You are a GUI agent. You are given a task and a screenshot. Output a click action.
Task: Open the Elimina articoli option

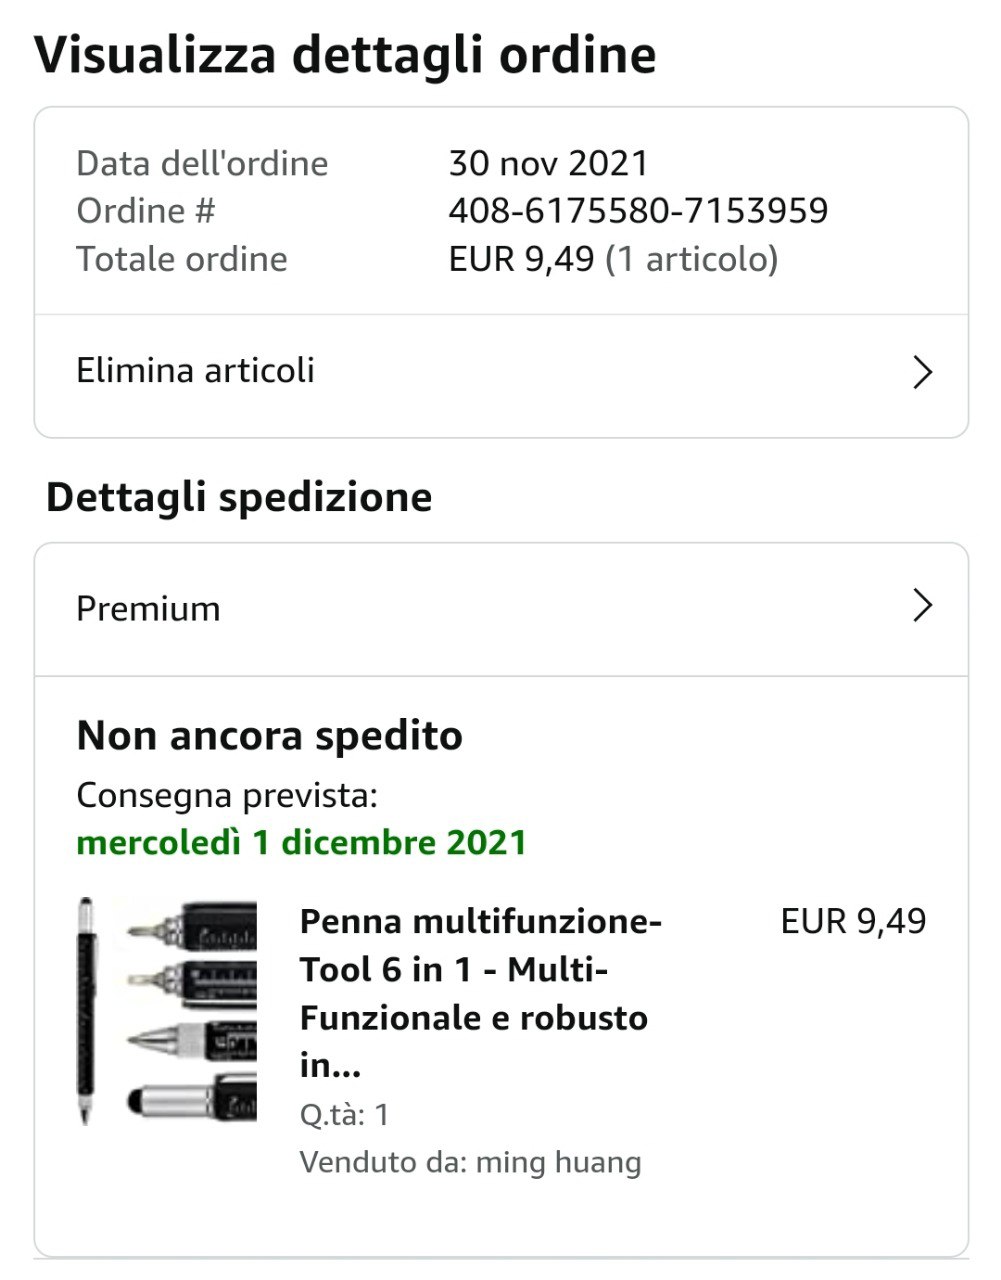(x=196, y=371)
